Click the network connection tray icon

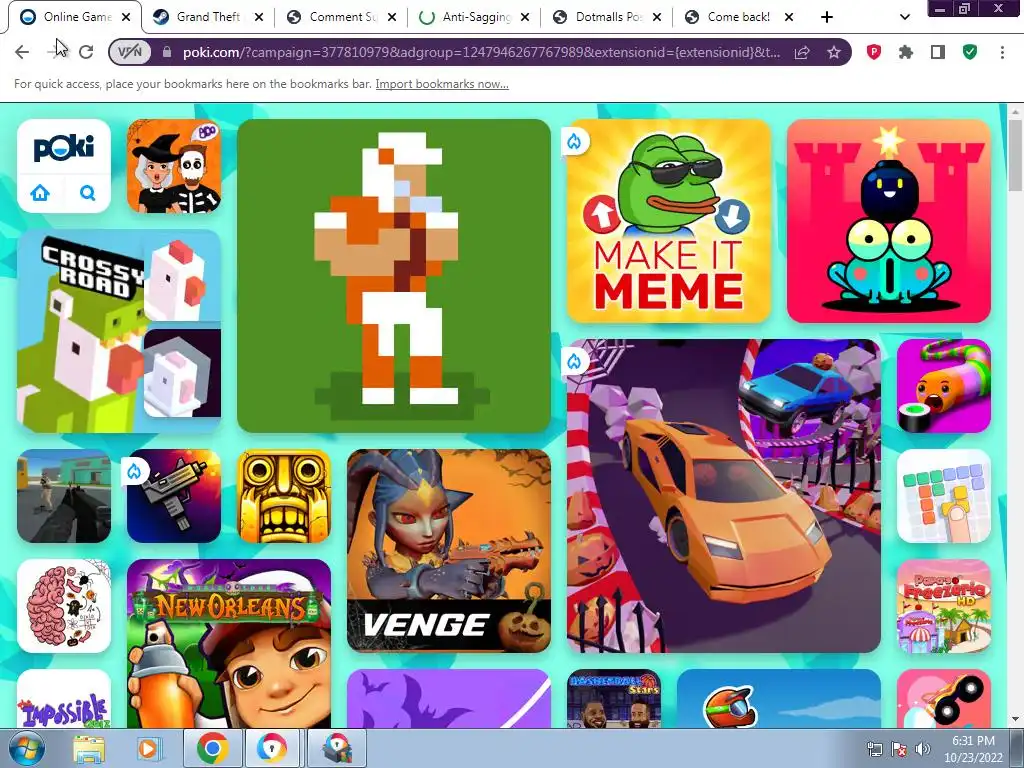coord(874,749)
